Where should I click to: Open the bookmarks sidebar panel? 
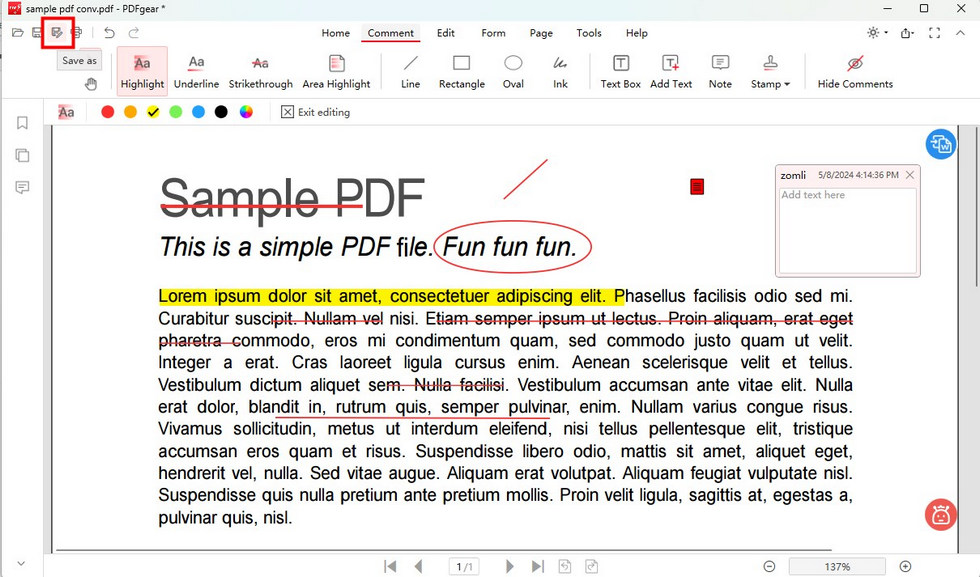click(x=22, y=122)
